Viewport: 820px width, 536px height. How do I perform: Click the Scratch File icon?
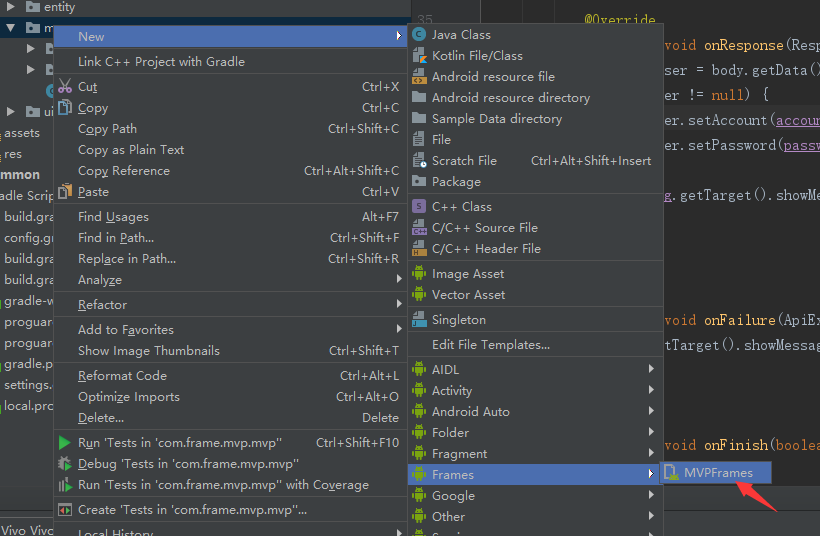click(419, 161)
